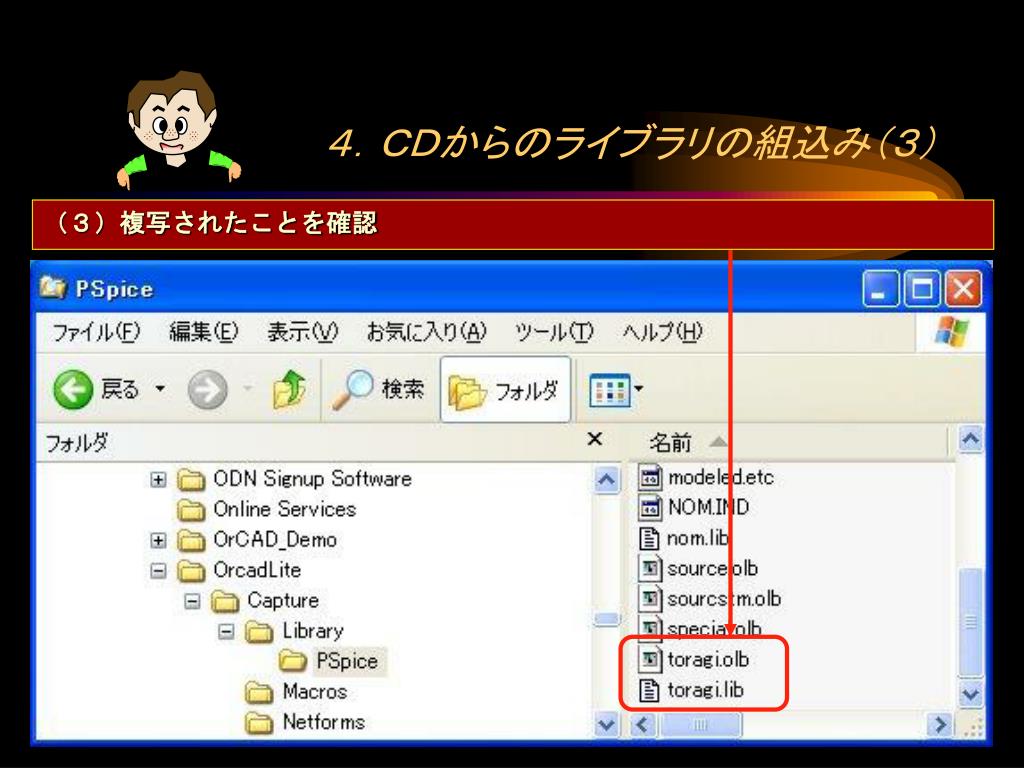Select Macros folder icon
This screenshot has width=1024, height=768.
point(259,692)
